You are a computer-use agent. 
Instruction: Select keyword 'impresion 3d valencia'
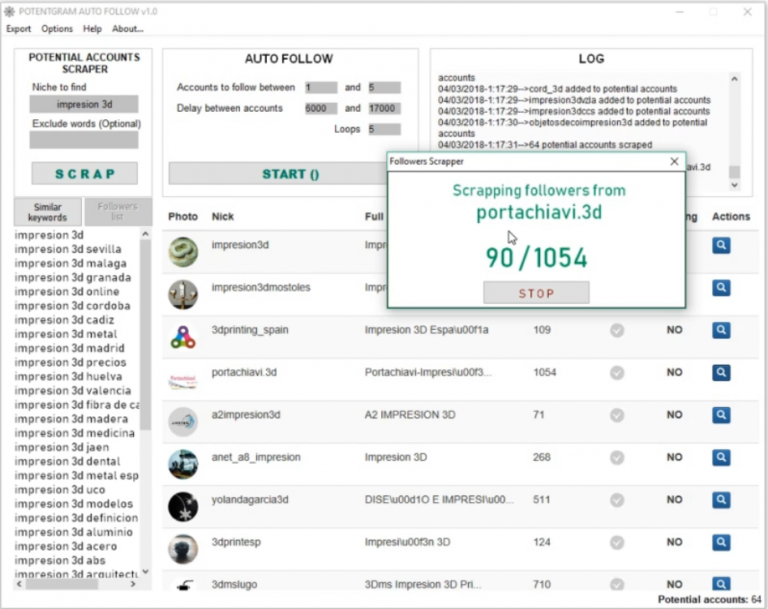[x=73, y=391]
